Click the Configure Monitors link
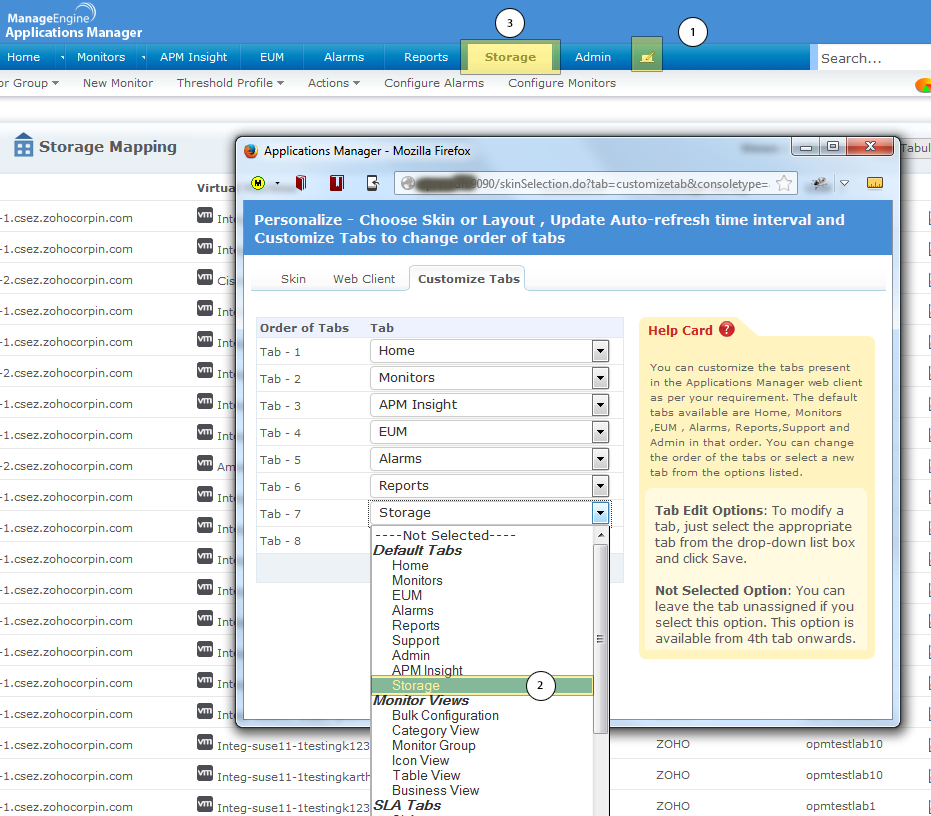Image resolution: width=931 pixels, height=816 pixels. tap(562, 83)
